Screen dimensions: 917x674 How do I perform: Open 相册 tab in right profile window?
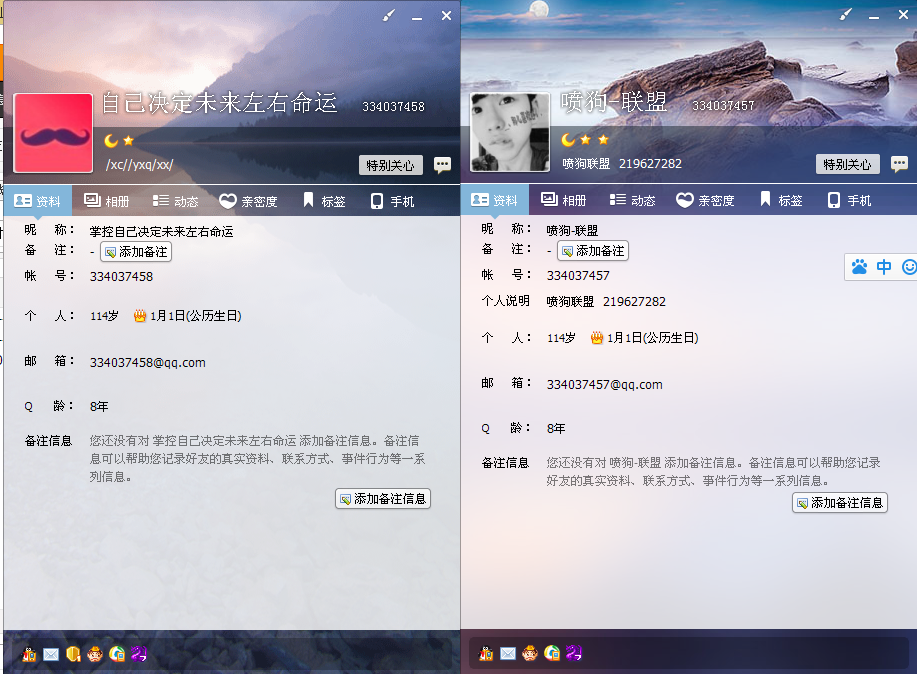click(563, 200)
